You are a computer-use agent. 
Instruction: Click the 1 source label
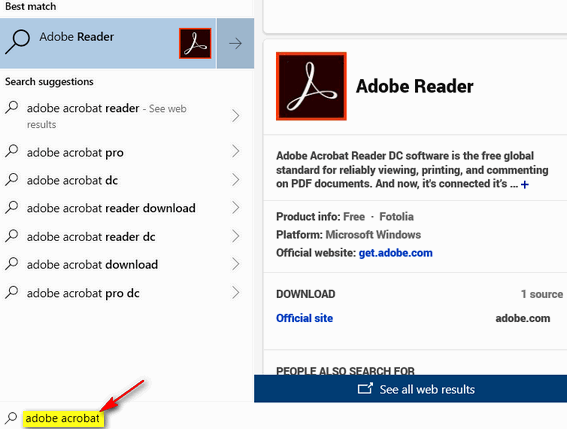point(542,294)
